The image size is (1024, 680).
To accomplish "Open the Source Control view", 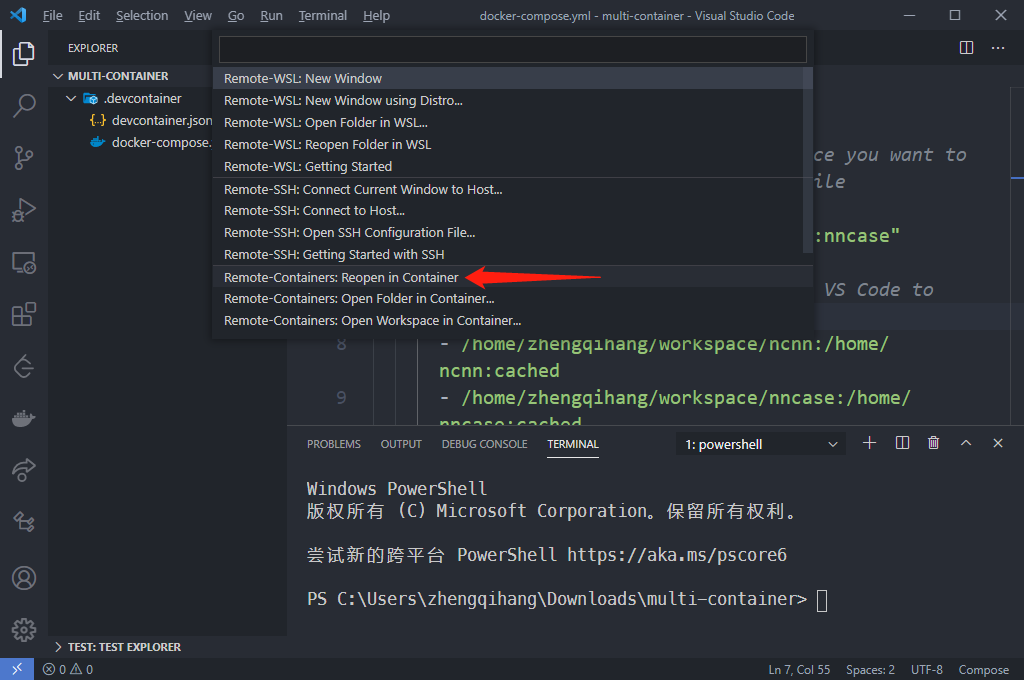I will pos(24,157).
